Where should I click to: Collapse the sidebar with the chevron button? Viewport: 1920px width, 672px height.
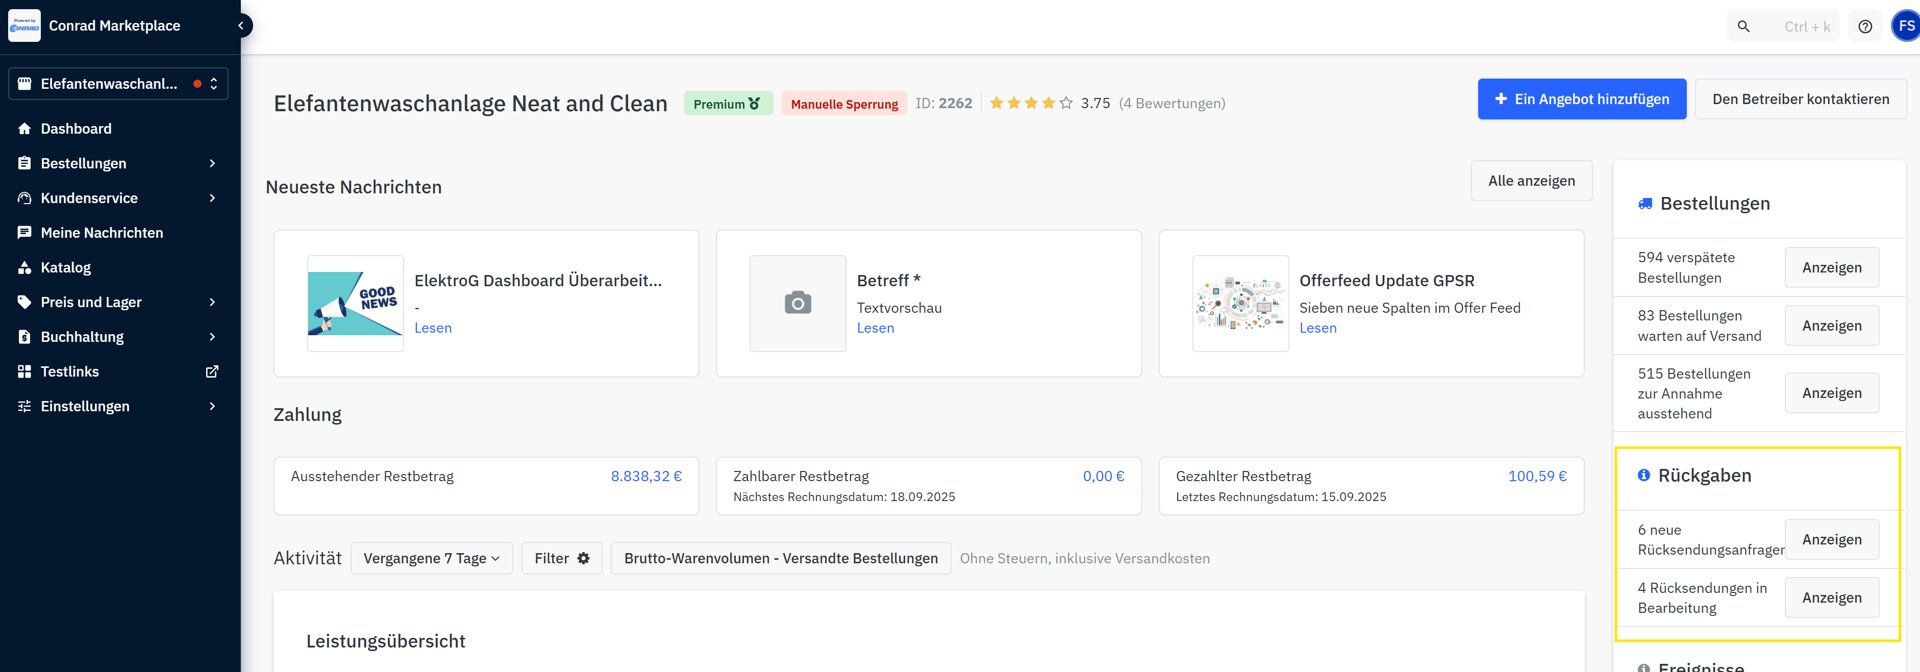point(241,26)
